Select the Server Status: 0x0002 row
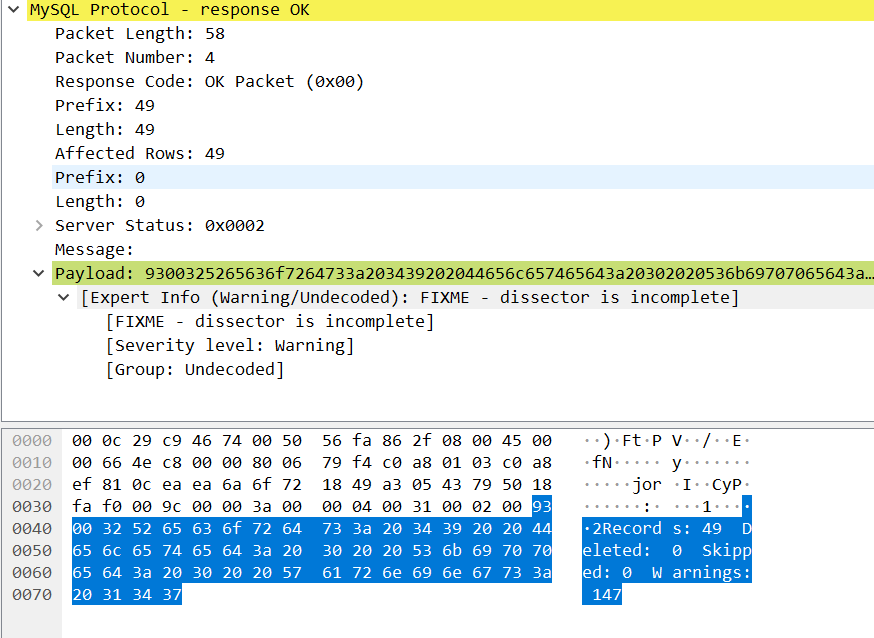This screenshot has height=638, width=874. click(159, 226)
